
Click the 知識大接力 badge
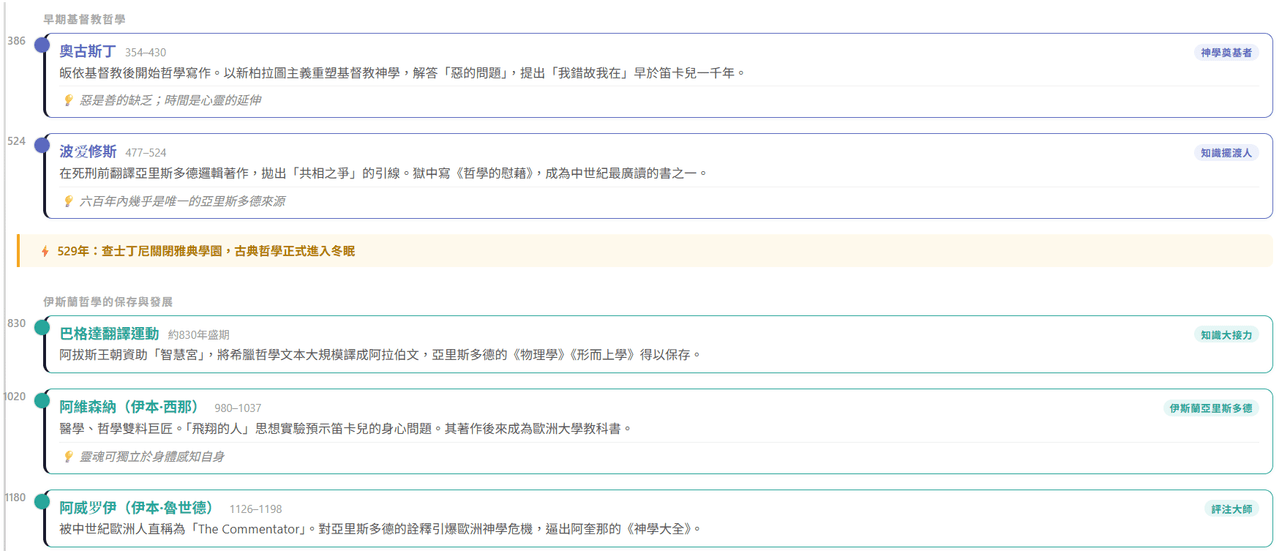(1225, 335)
